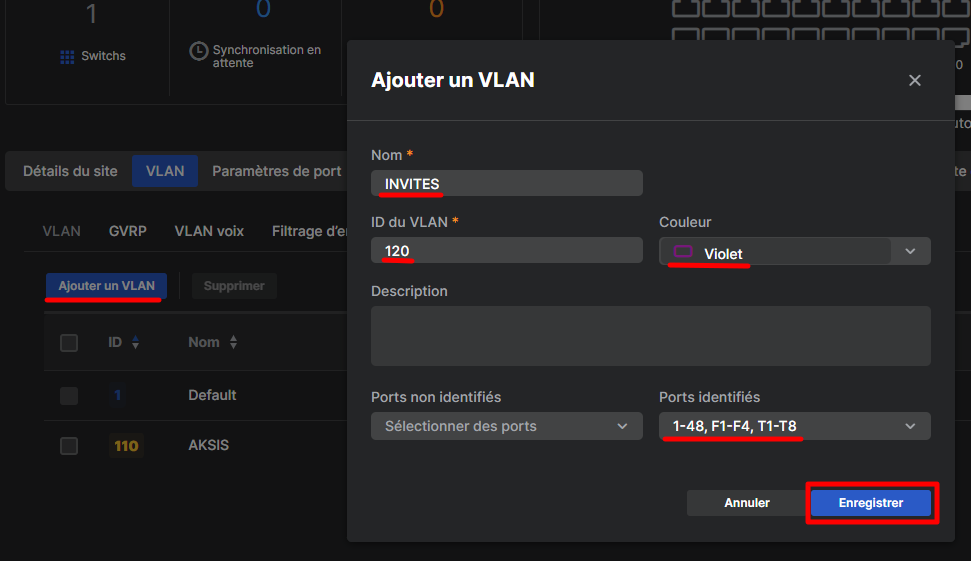
Task: Select VLAN ID 1 badge
Action: [118, 395]
